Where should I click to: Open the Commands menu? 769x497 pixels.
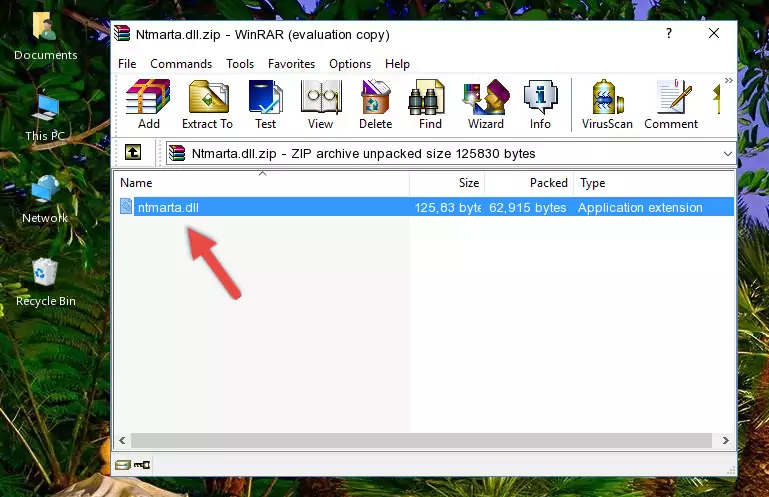tap(181, 64)
